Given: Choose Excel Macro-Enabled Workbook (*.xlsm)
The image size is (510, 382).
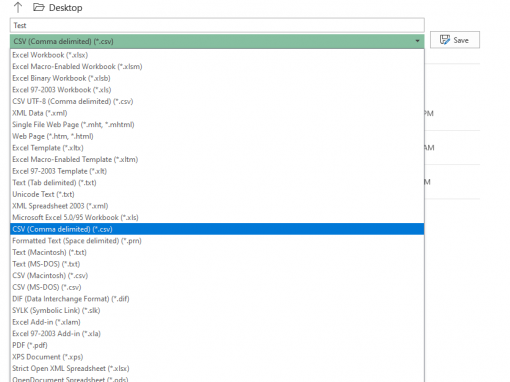Looking at the screenshot, I should coord(217,66).
